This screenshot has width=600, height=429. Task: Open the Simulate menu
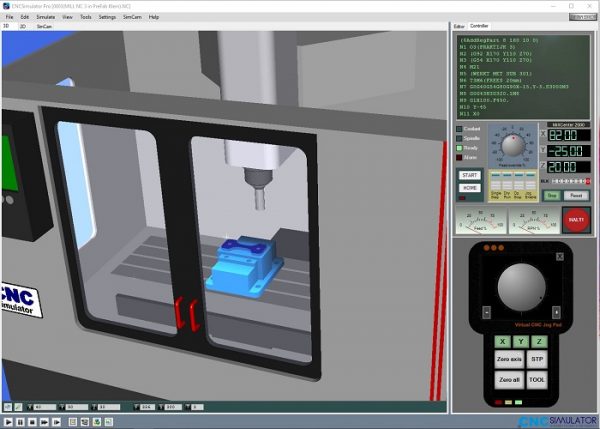click(x=46, y=17)
